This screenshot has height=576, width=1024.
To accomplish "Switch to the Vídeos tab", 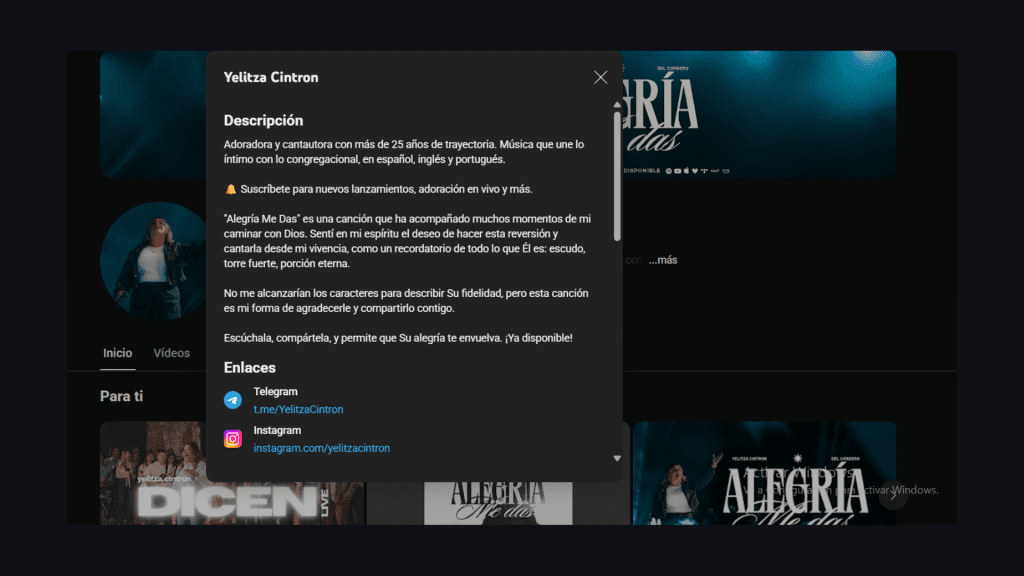I will tap(172, 353).
